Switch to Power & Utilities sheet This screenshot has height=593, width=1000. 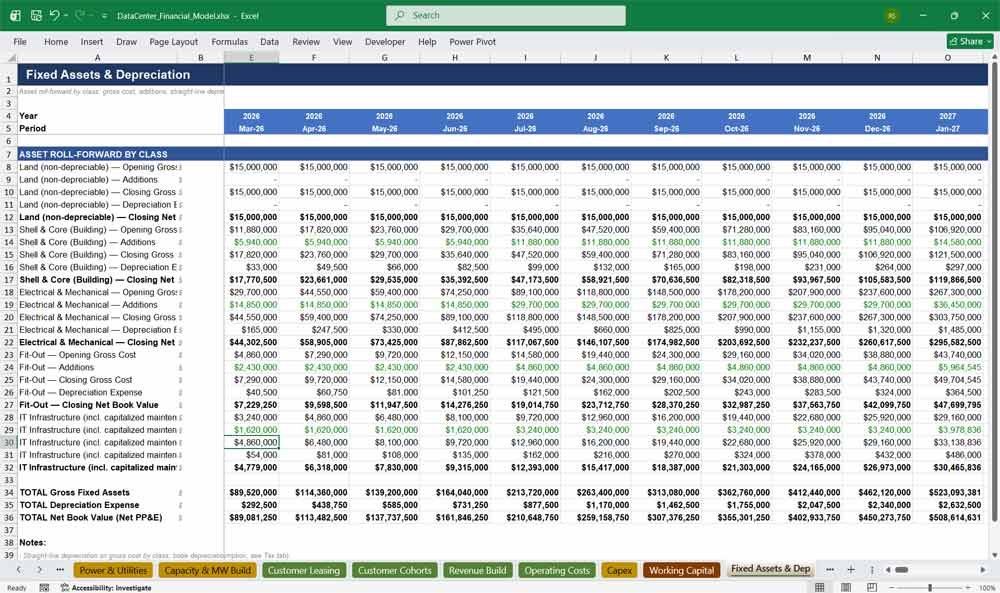pos(114,570)
